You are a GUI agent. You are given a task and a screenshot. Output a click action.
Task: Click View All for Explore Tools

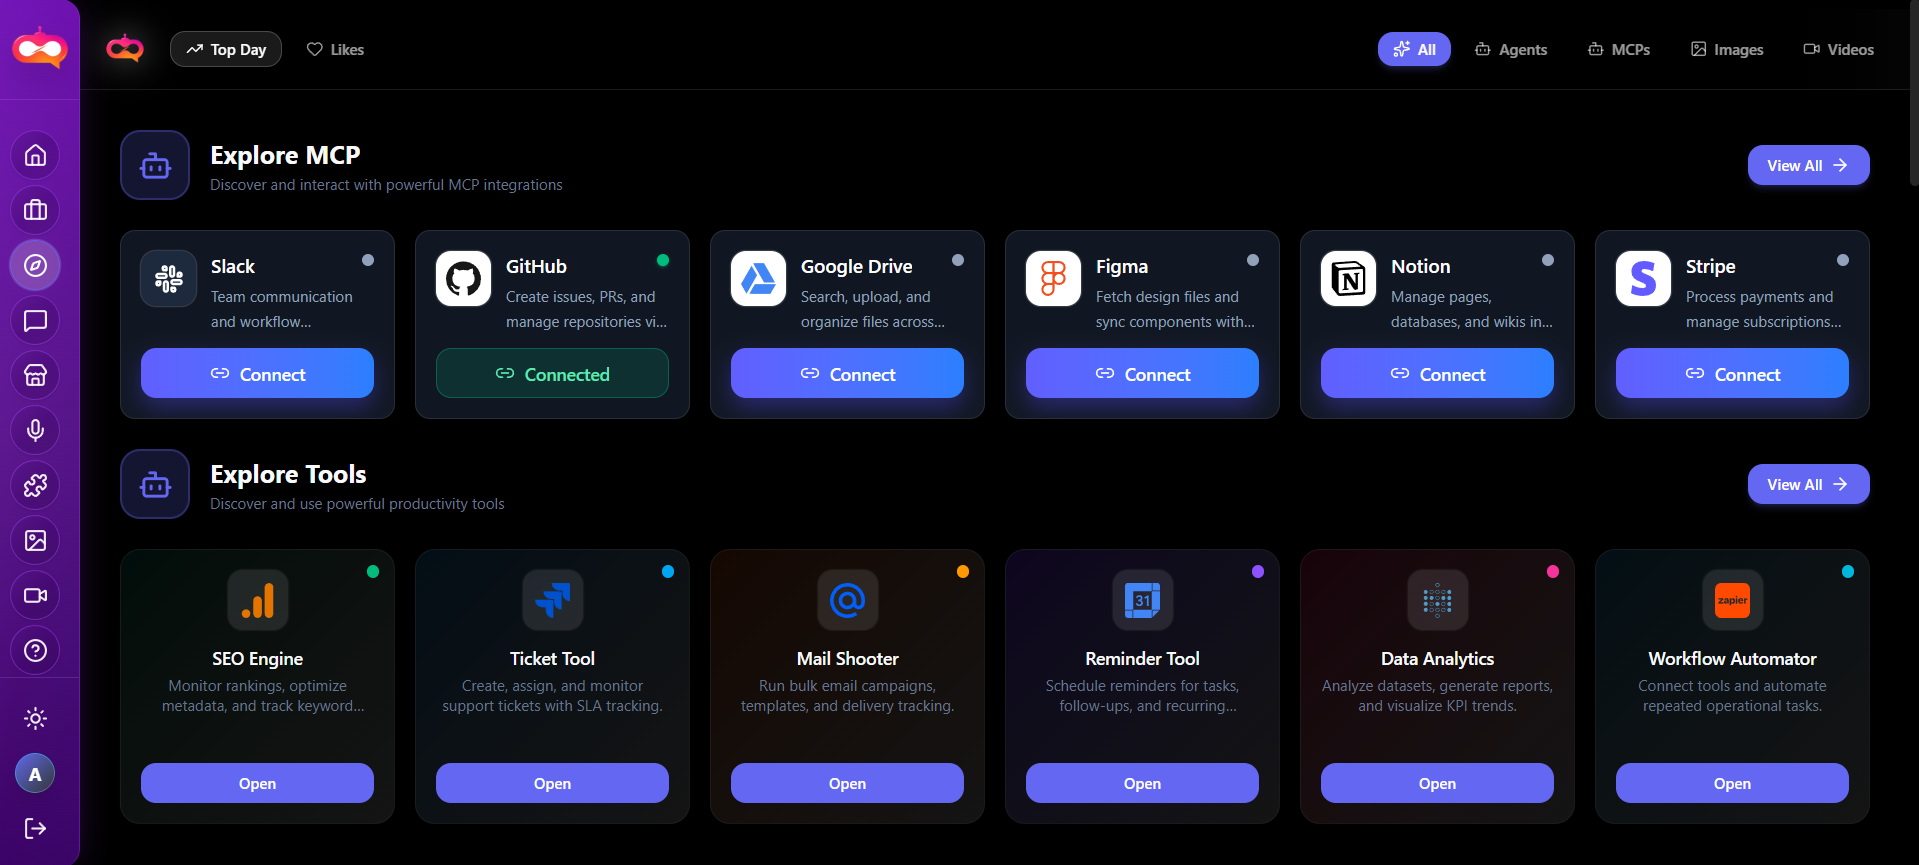(1808, 484)
